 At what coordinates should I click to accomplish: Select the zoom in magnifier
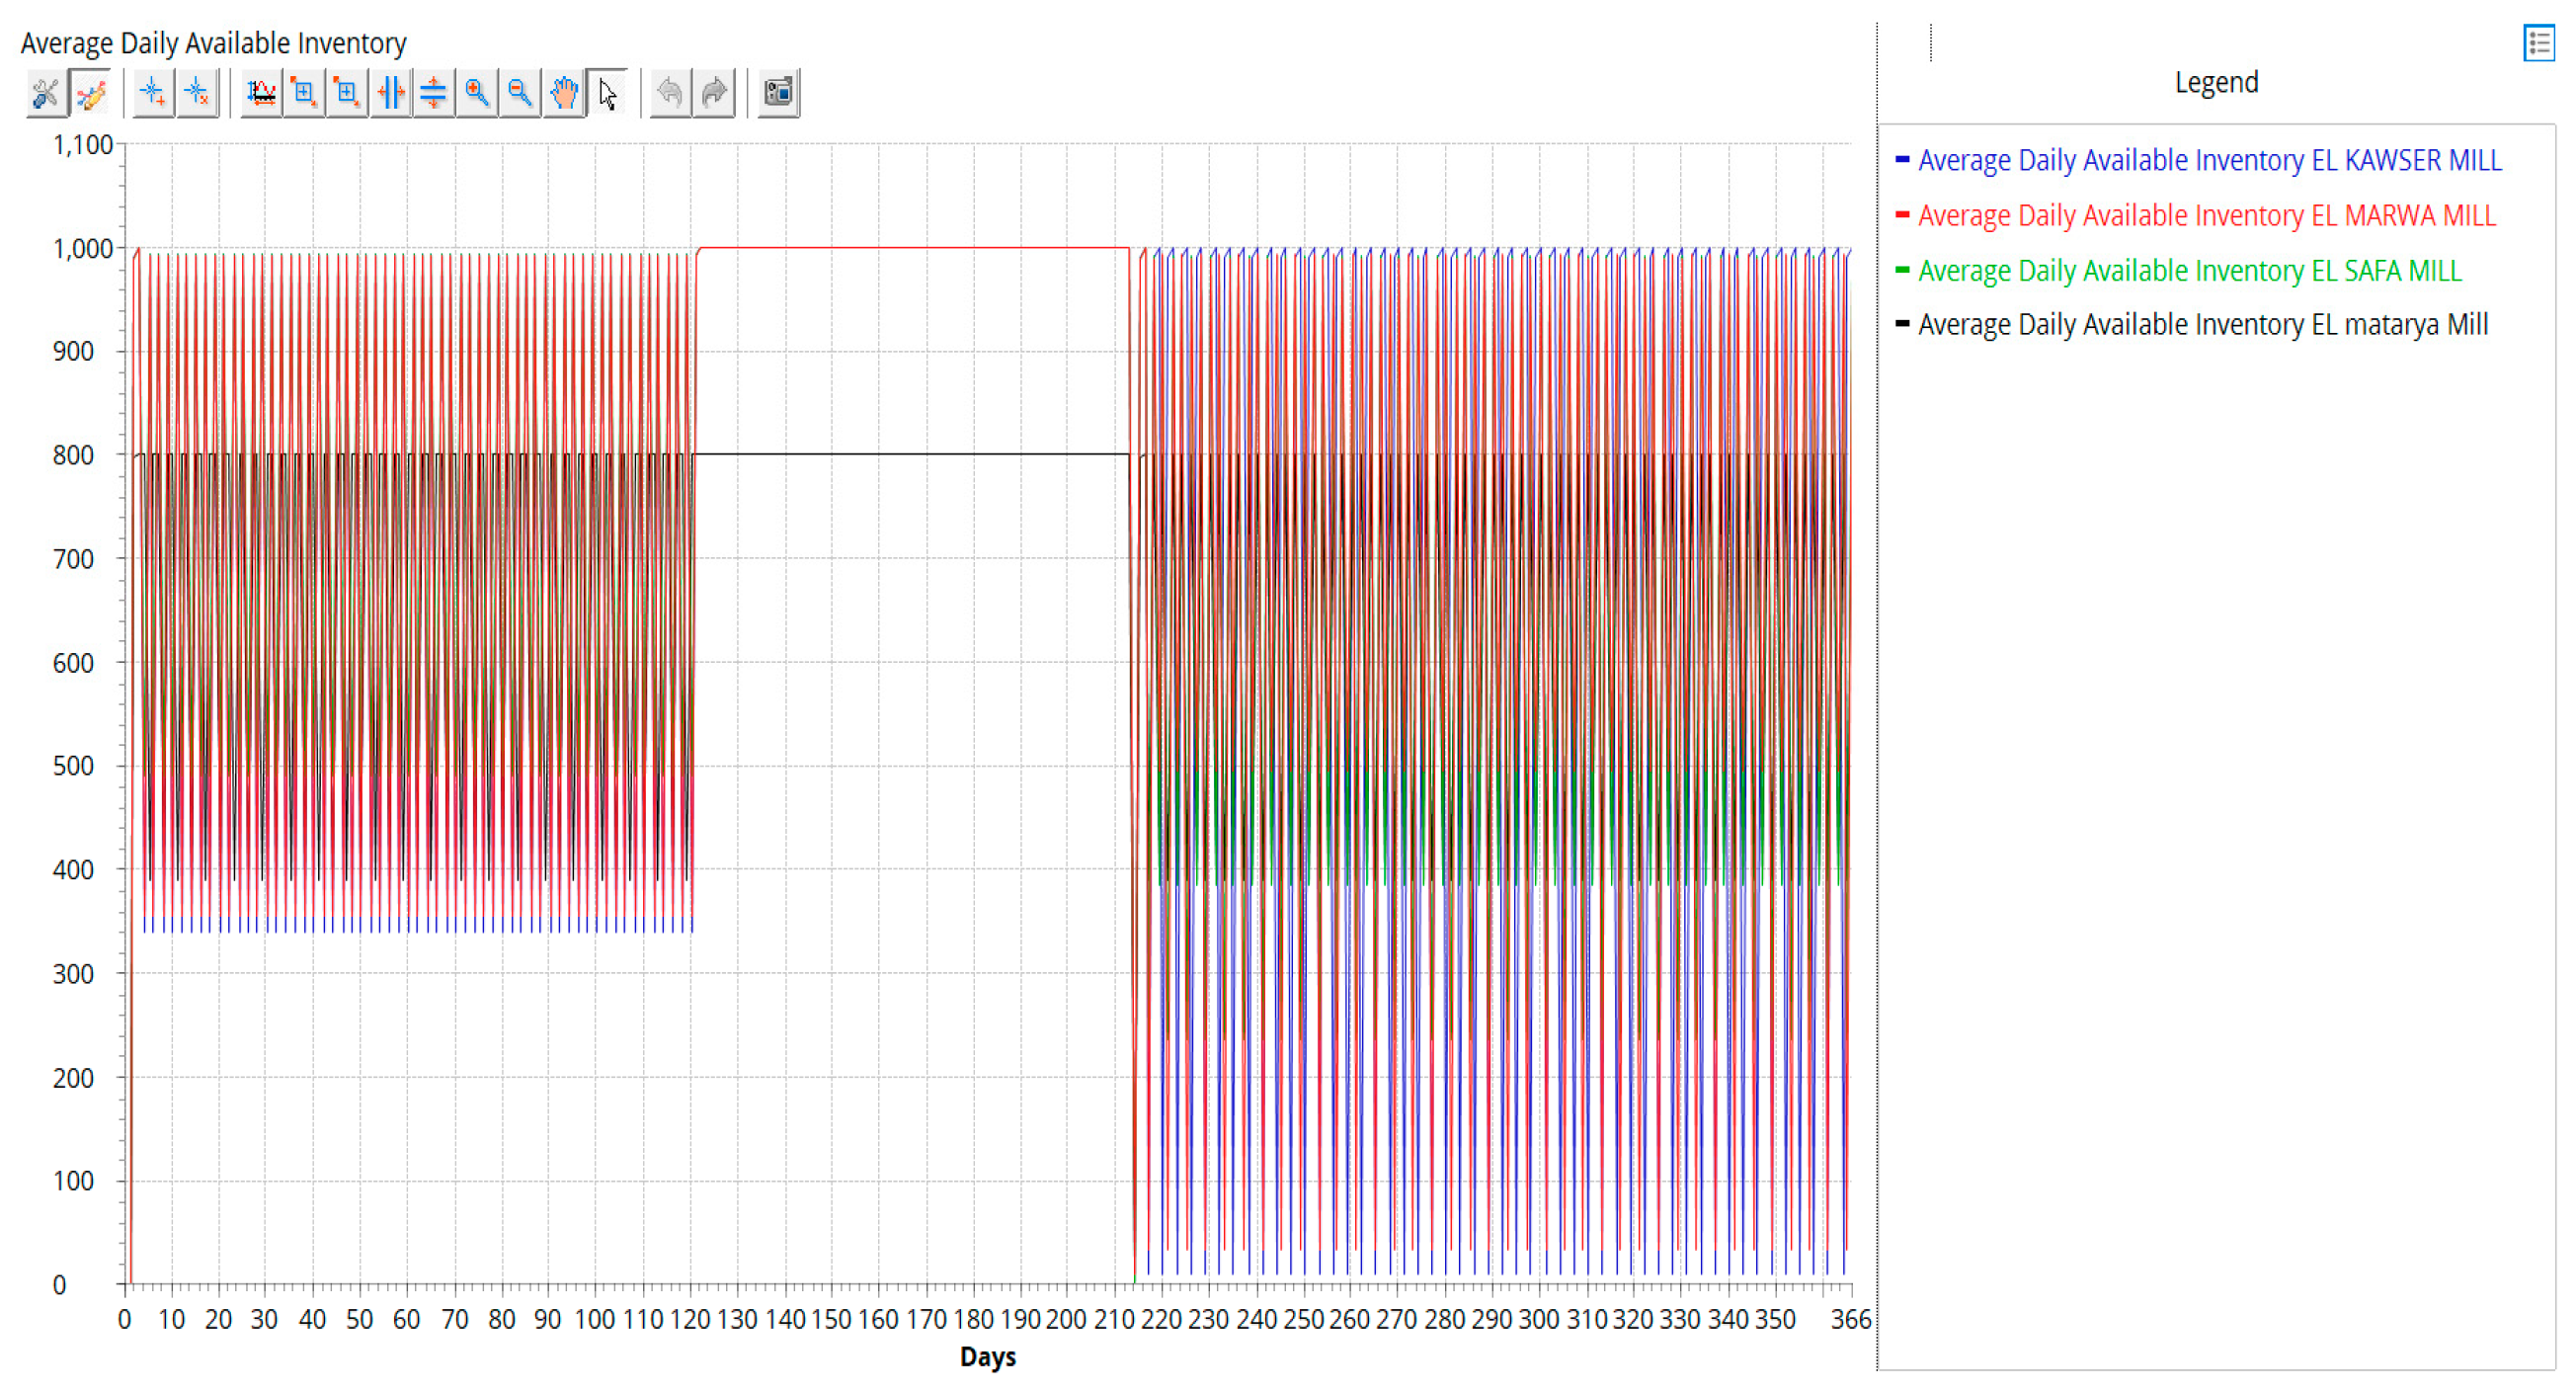[477, 94]
